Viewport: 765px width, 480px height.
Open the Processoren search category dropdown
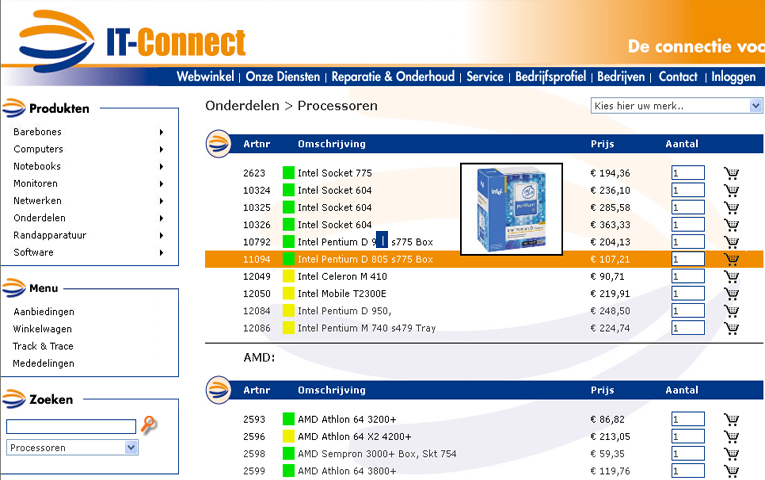(72, 447)
